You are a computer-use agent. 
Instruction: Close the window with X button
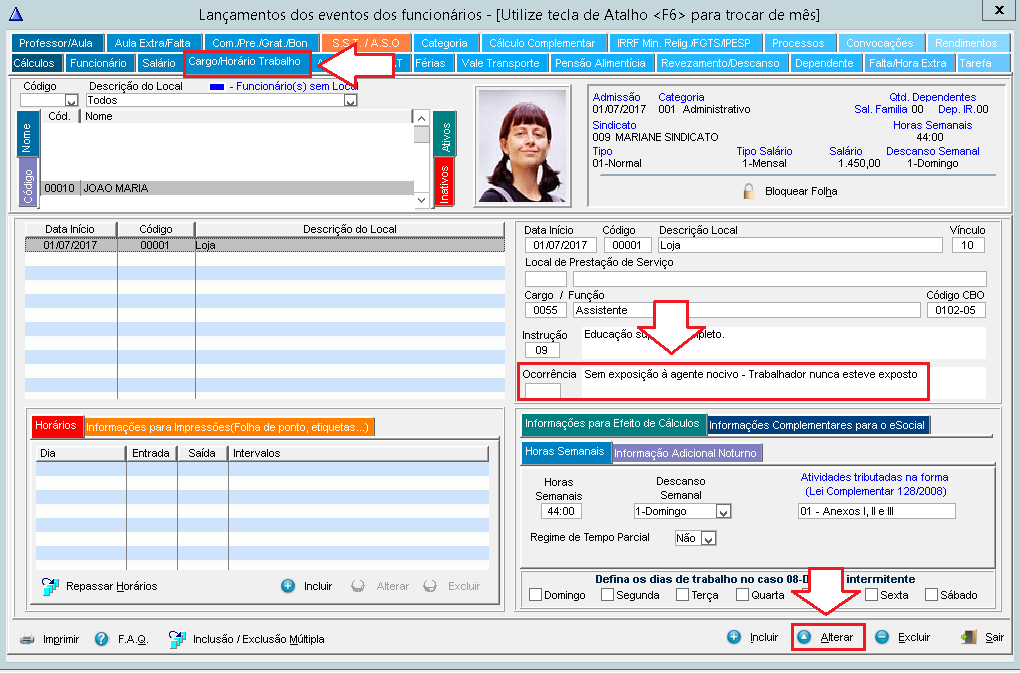click(999, 10)
